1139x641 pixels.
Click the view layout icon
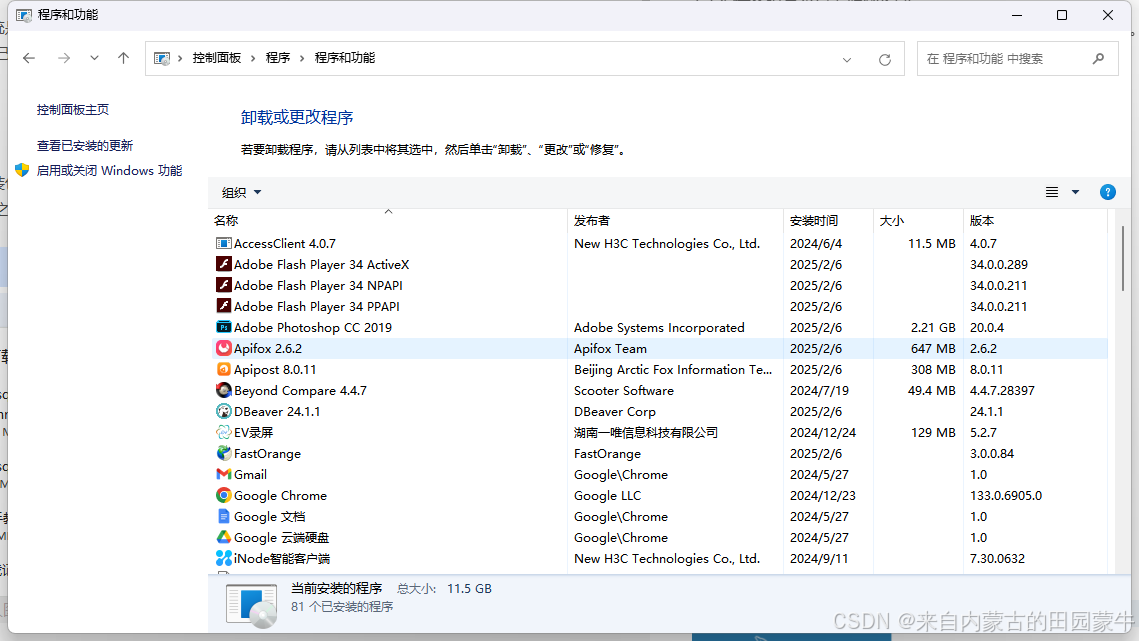[x=1052, y=193]
